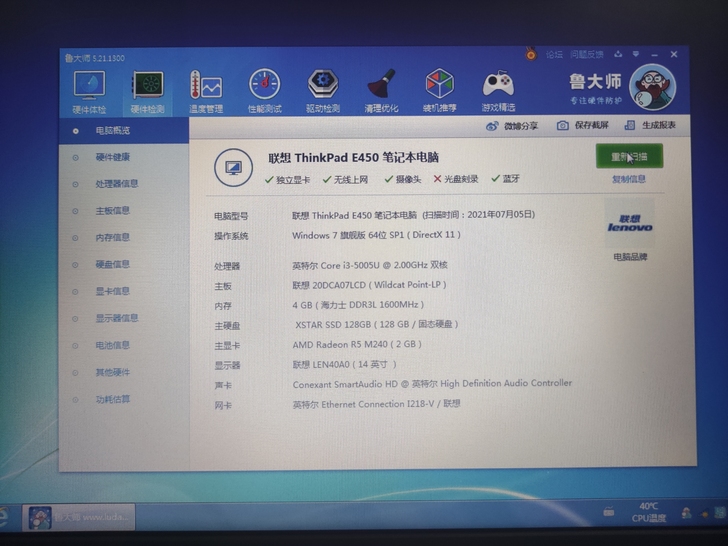Click the 40℃ CPU温度 taskbar indicator
This screenshot has width=728, height=546.
tap(649, 512)
